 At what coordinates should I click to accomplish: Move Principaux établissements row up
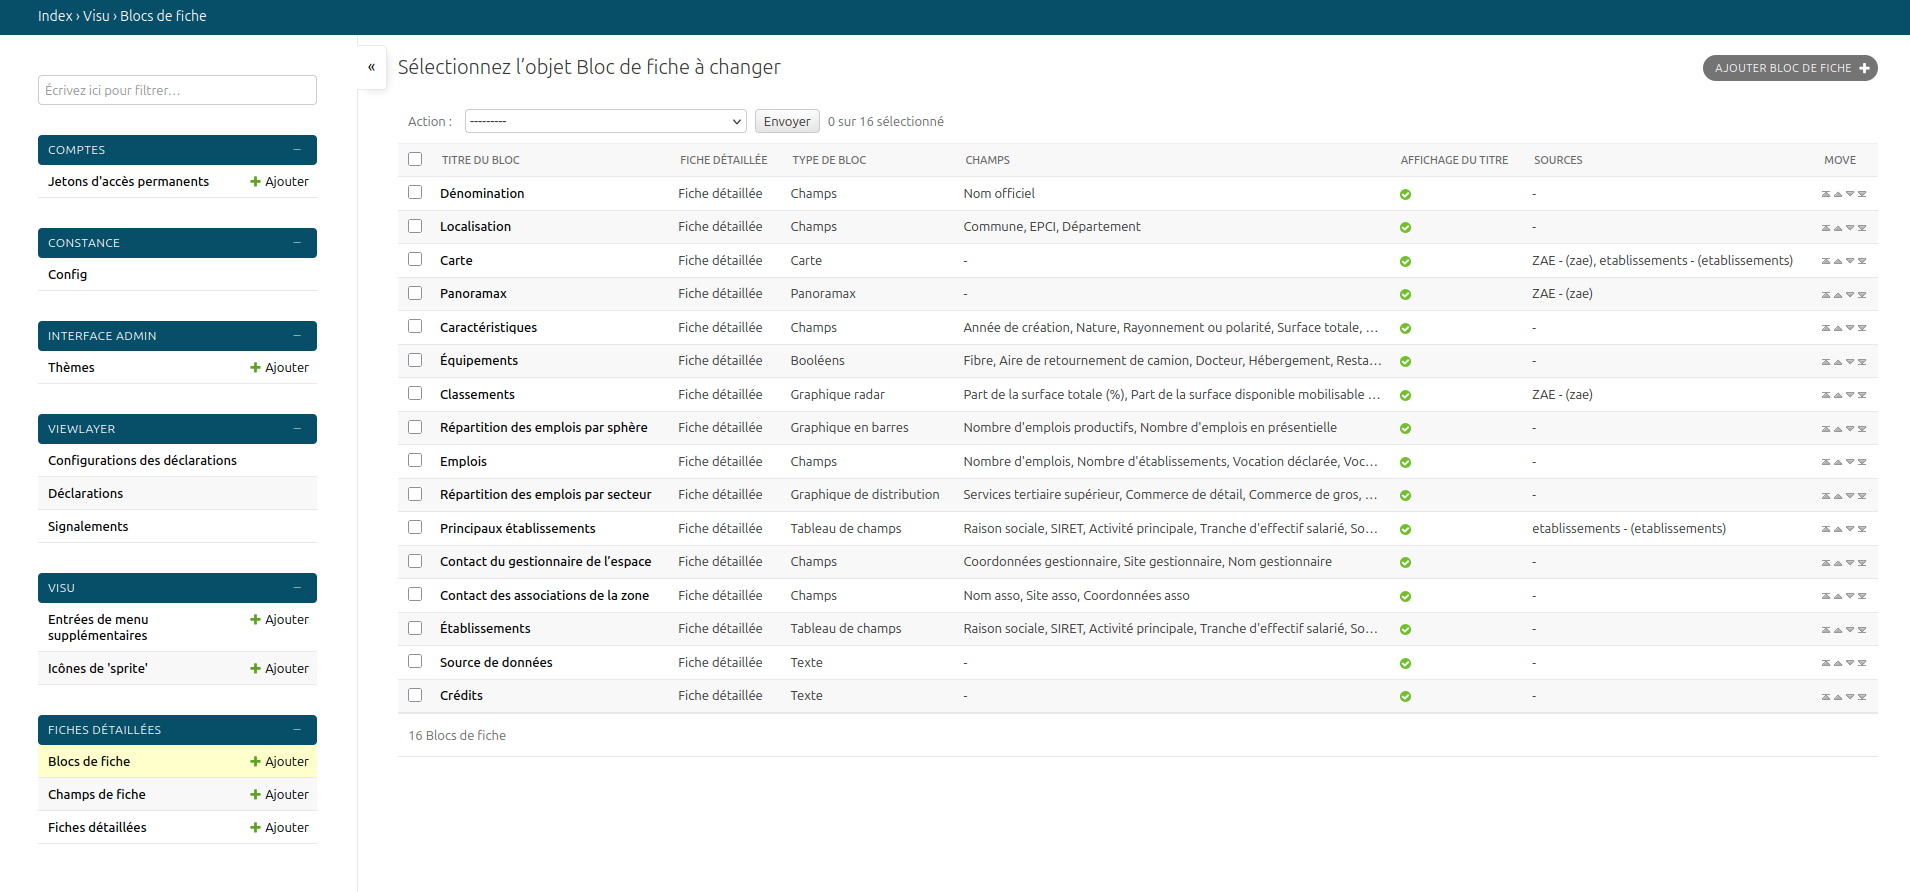[x=1838, y=529]
